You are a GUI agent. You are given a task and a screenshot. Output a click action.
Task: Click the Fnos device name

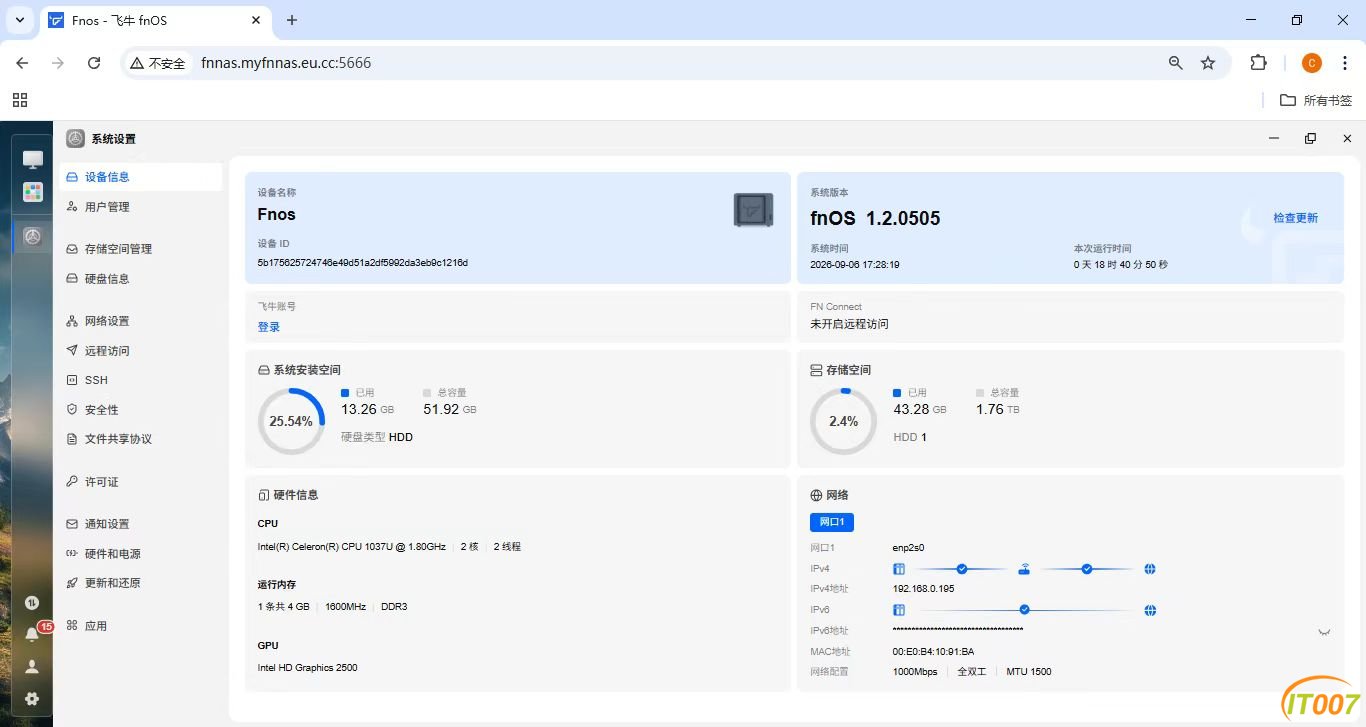tap(276, 214)
